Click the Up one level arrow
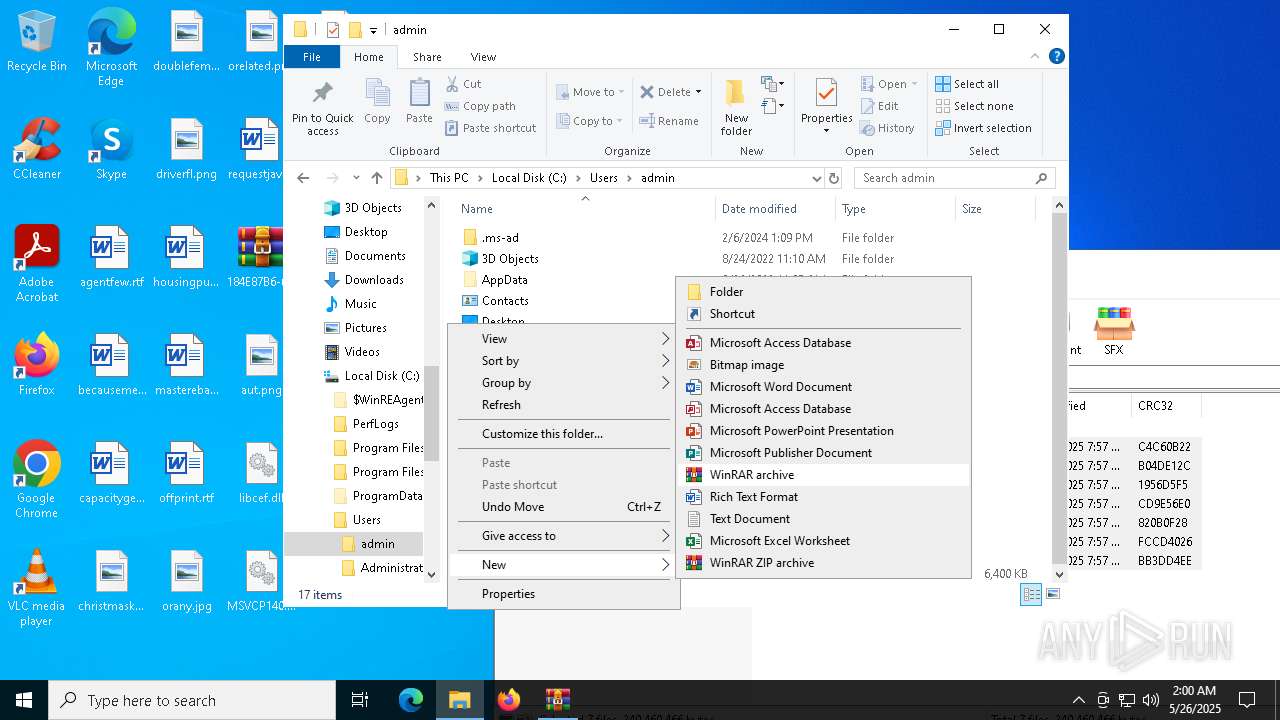 tap(376, 178)
